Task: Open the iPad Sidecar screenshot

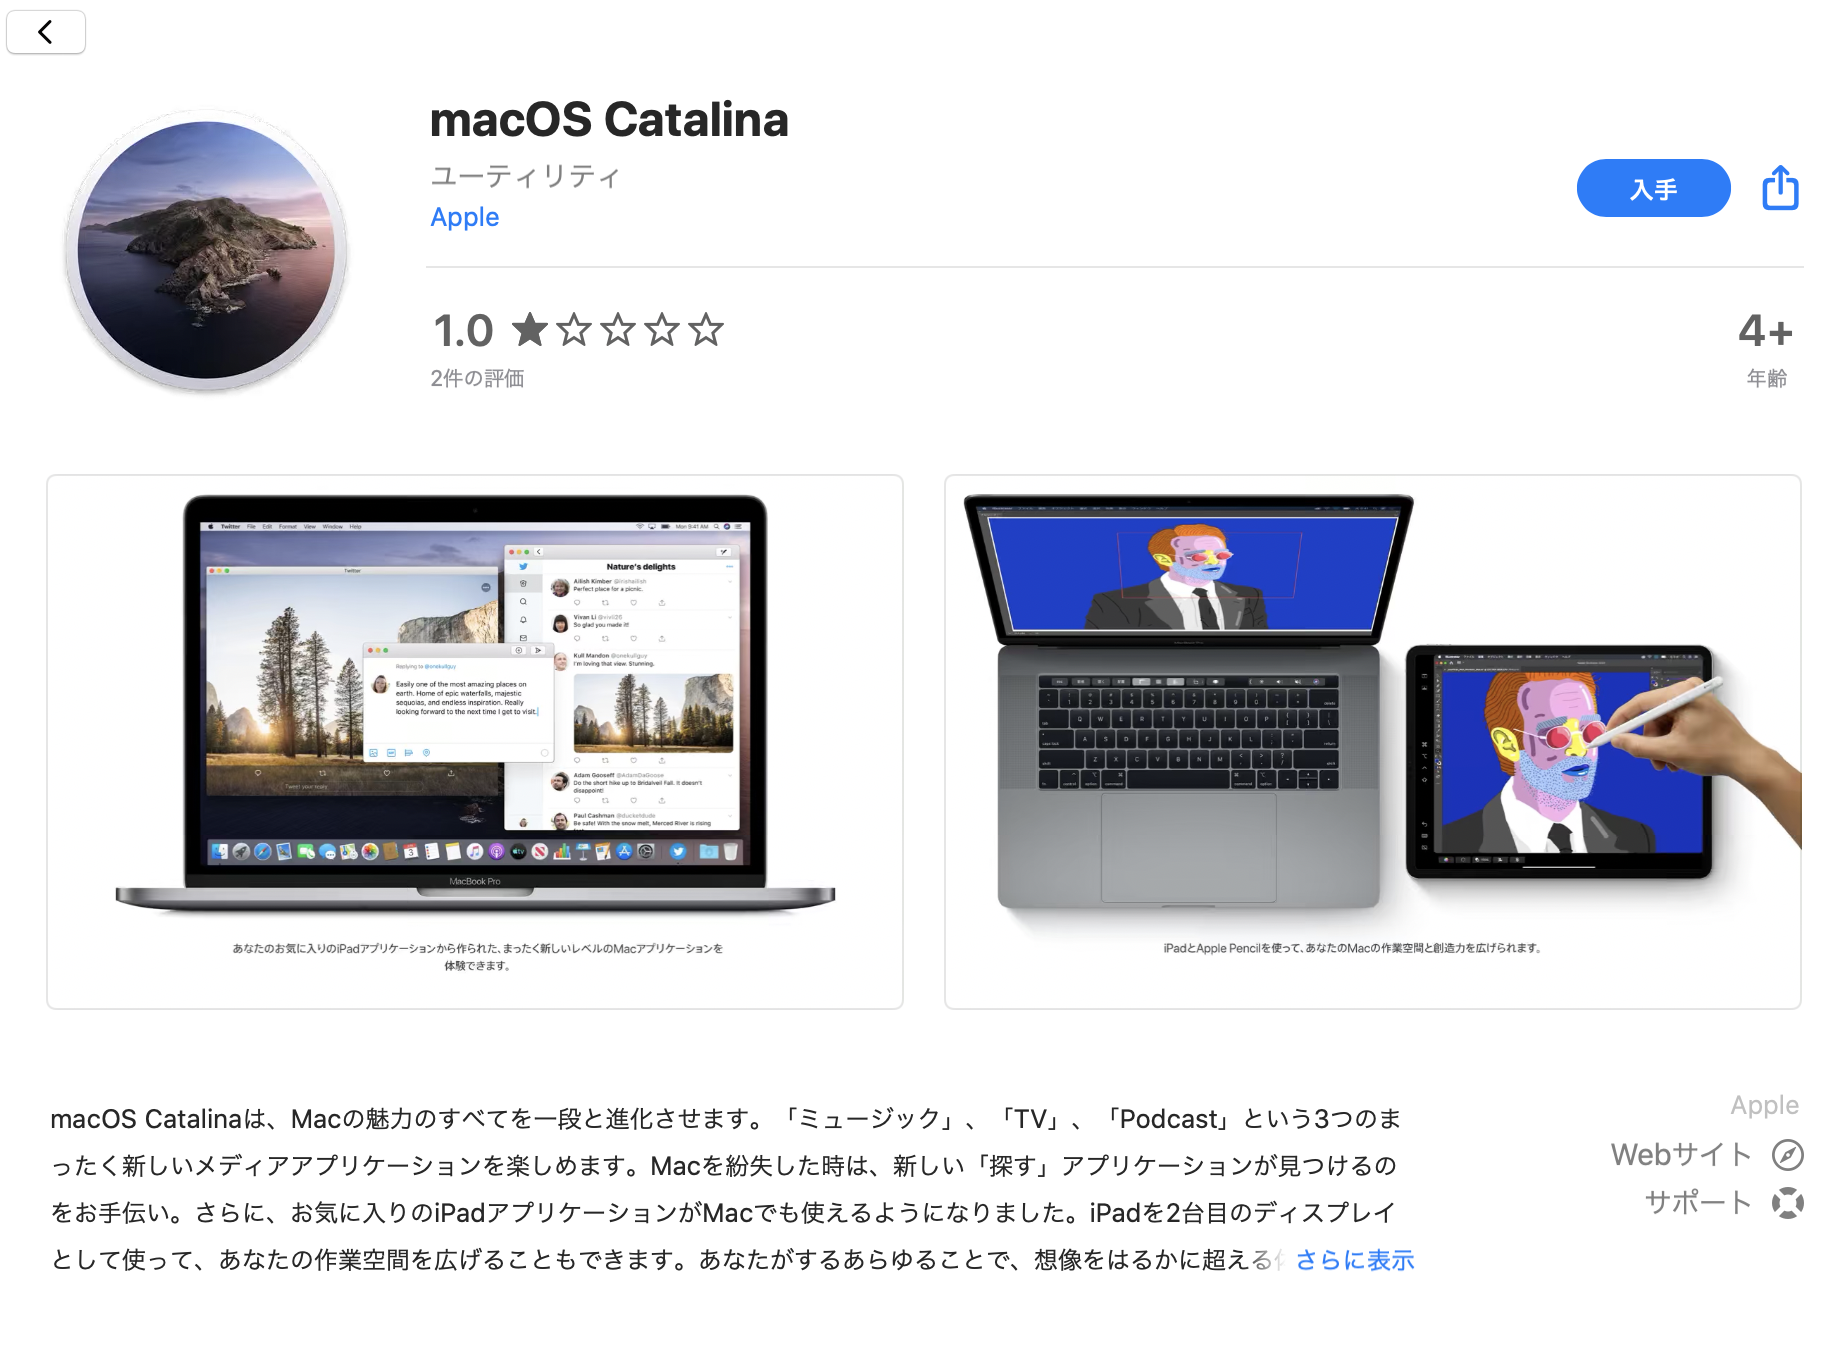Action: [1373, 742]
